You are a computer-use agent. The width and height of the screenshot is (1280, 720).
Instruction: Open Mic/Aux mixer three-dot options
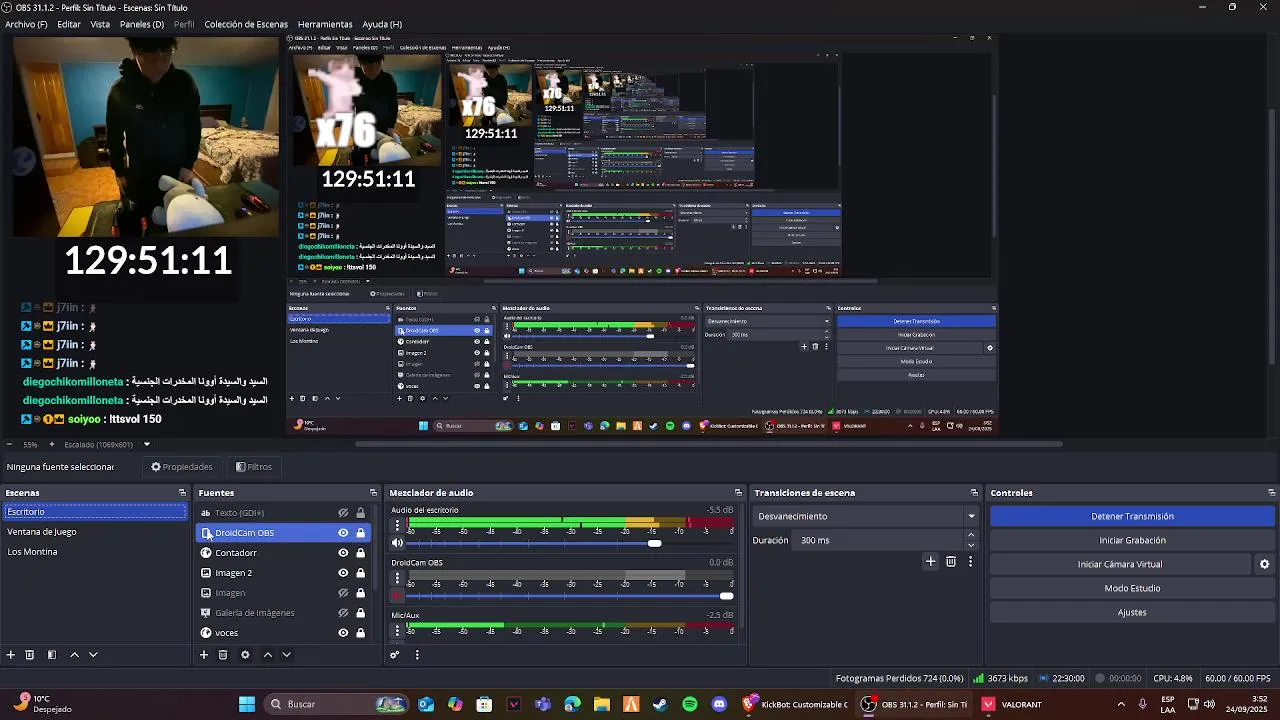point(397,631)
